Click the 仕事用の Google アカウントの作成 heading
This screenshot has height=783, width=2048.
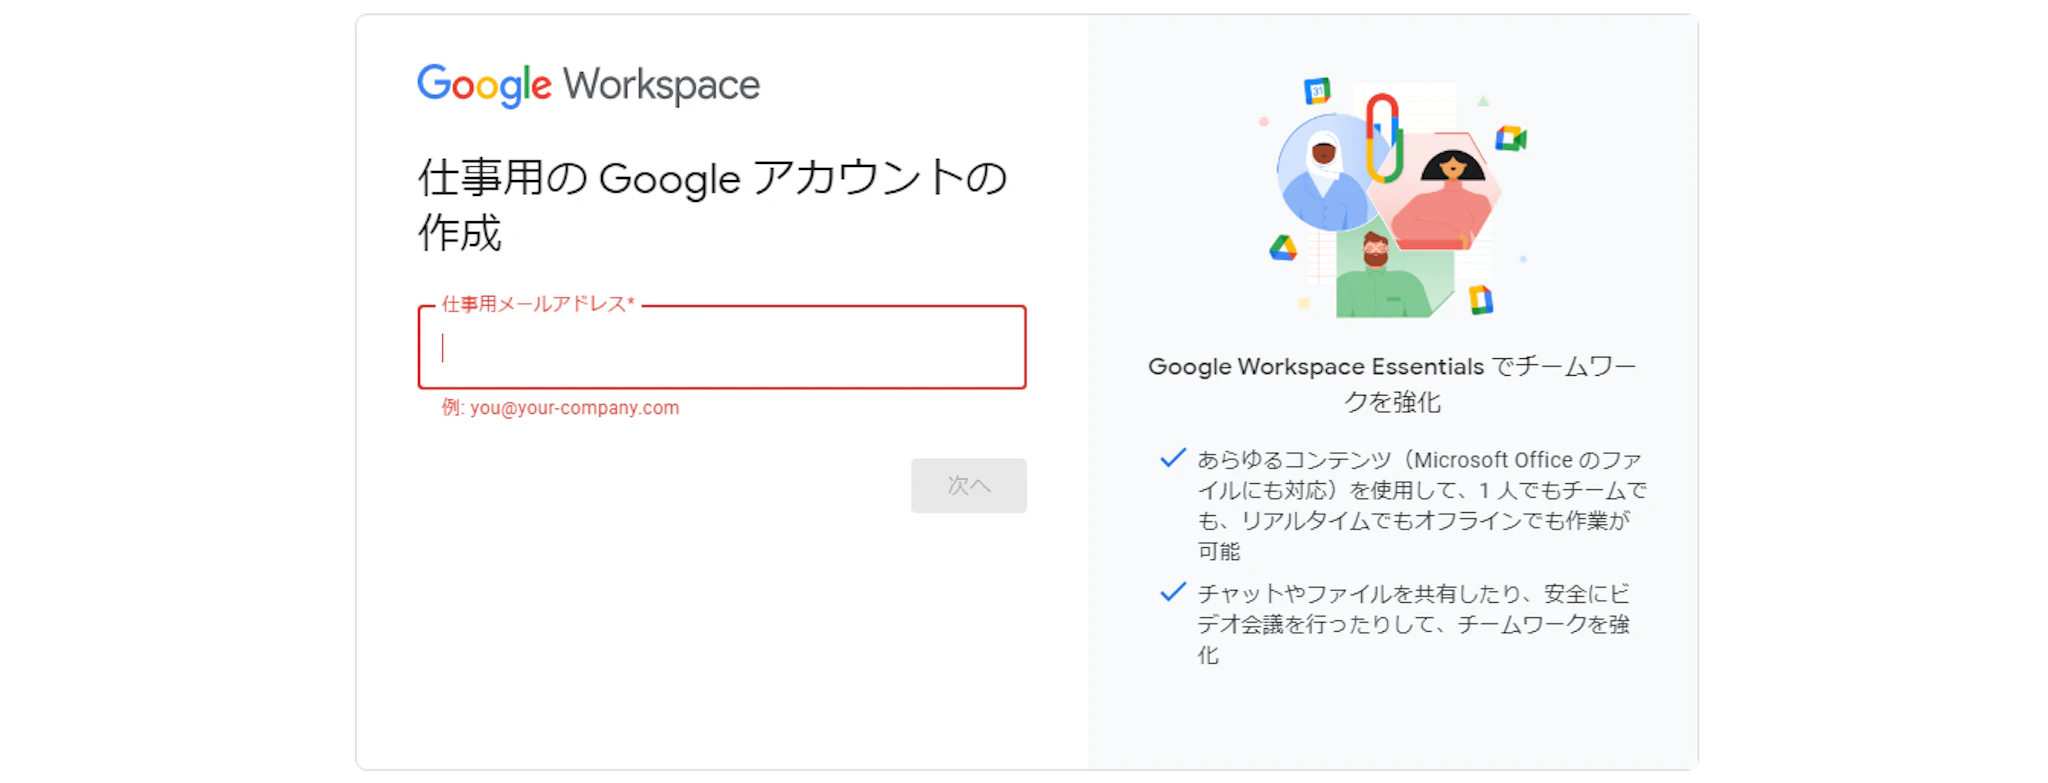(711, 205)
